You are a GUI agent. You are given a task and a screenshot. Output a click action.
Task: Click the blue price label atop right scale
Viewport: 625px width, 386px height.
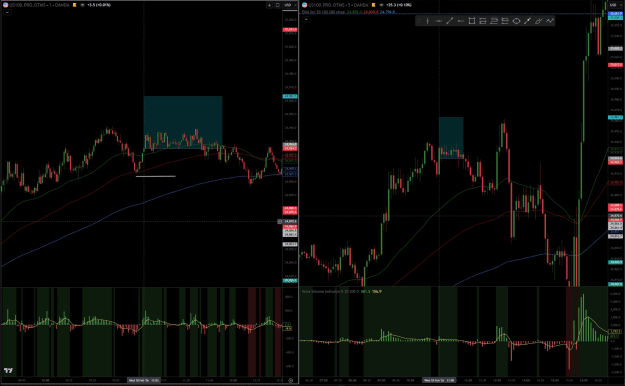pyautogui.click(x=615, y=14)
